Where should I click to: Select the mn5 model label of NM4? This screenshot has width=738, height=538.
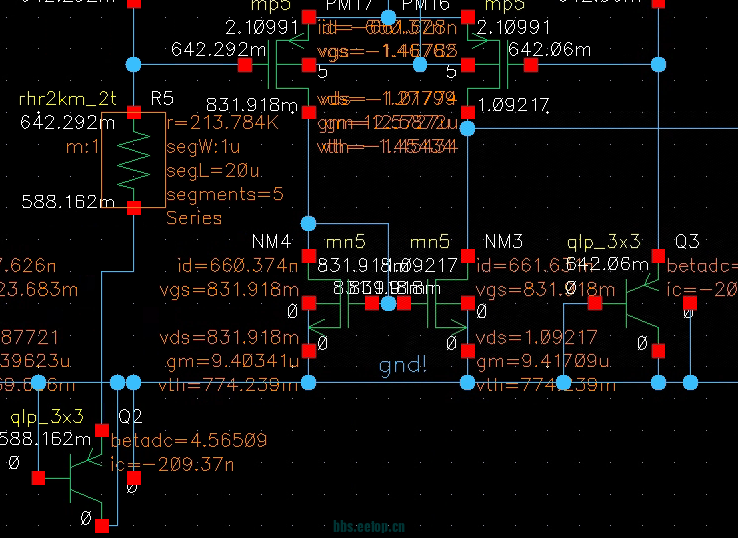(x=345, y=242)
